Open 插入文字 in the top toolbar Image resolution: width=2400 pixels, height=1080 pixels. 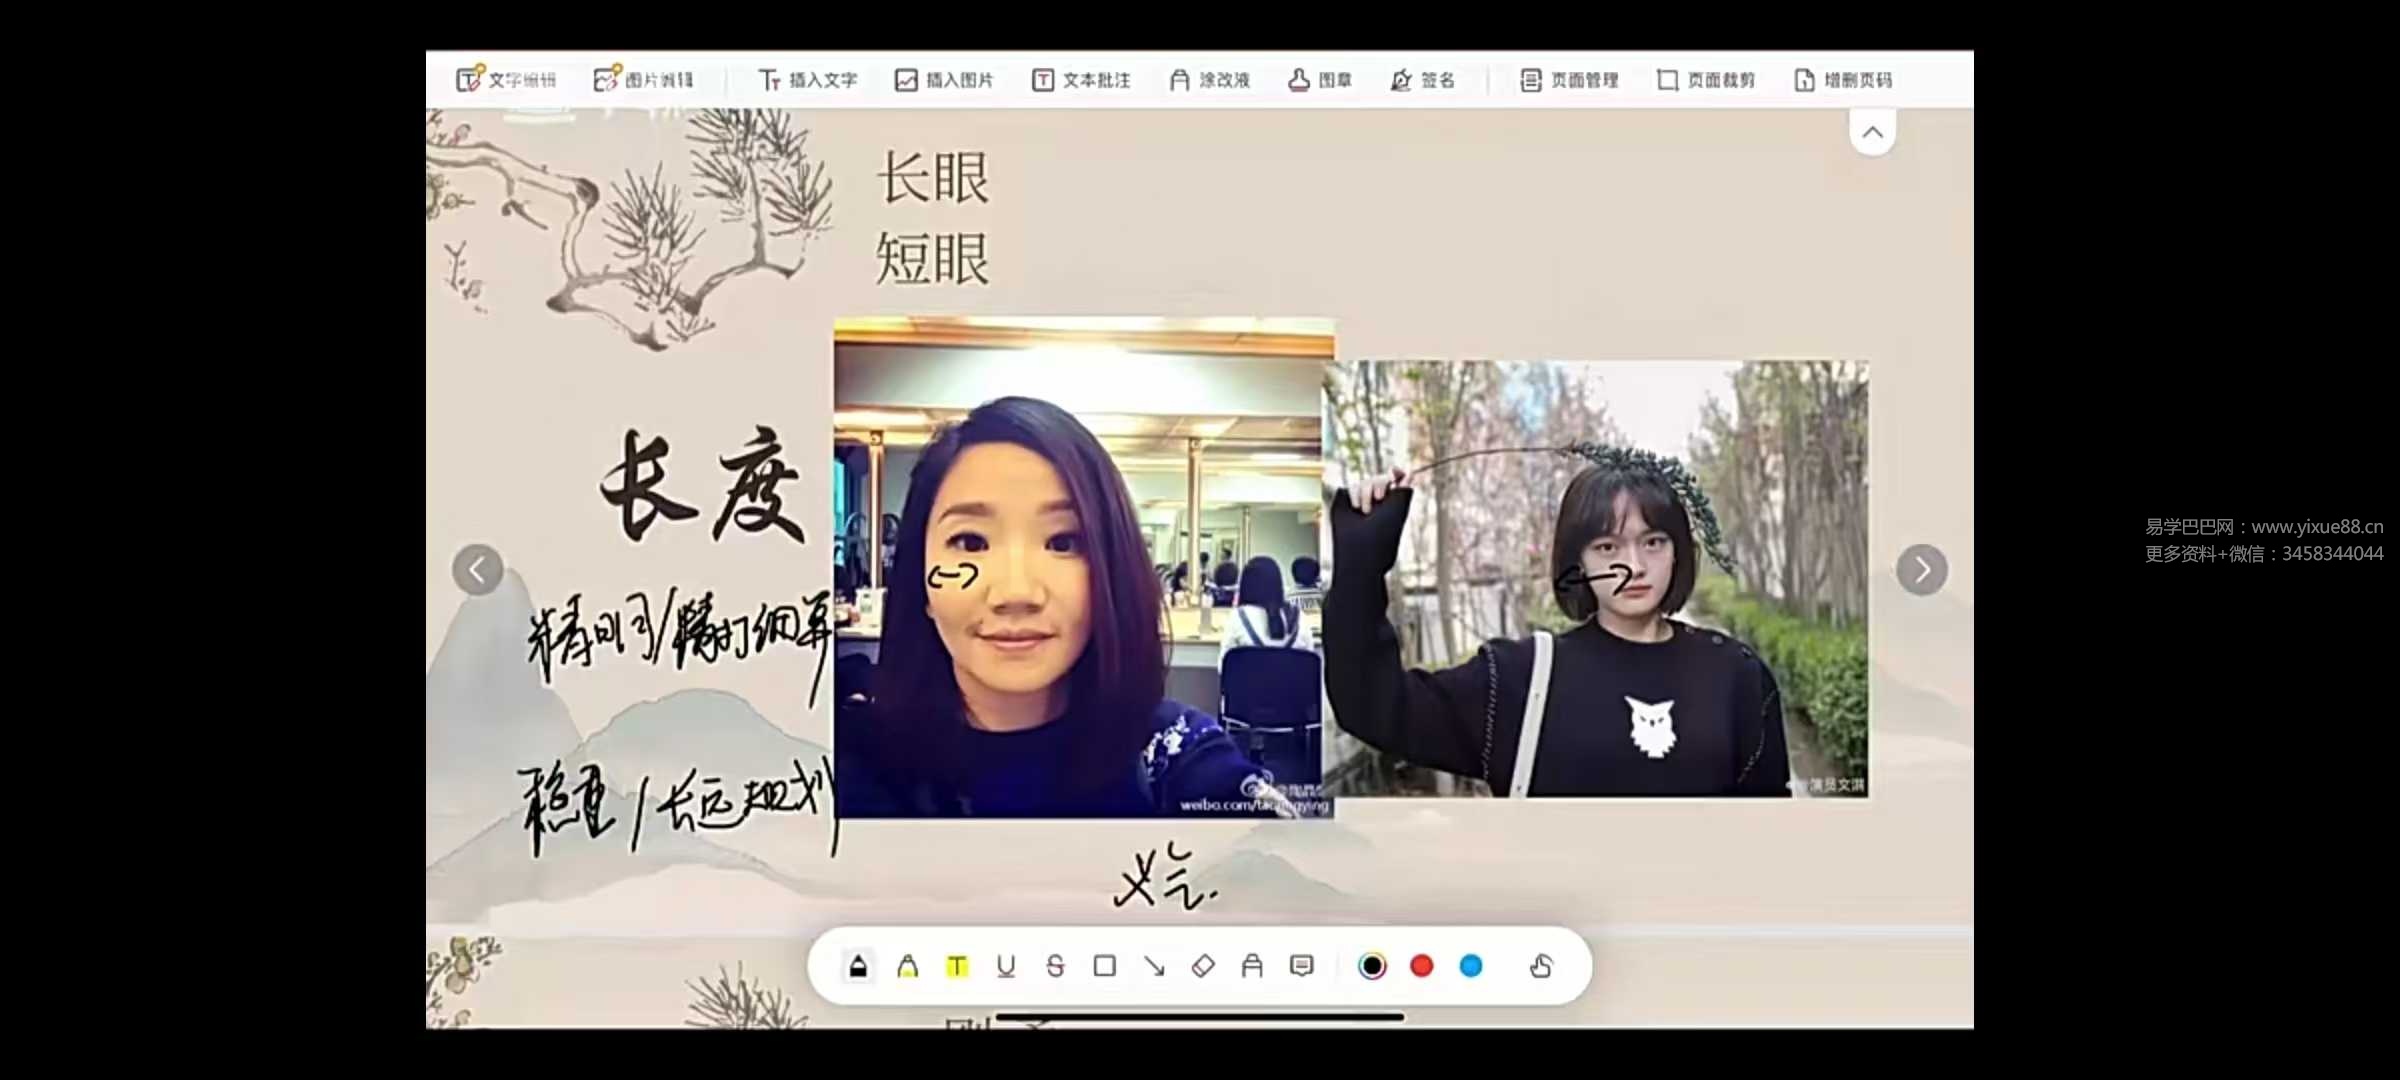808,80
